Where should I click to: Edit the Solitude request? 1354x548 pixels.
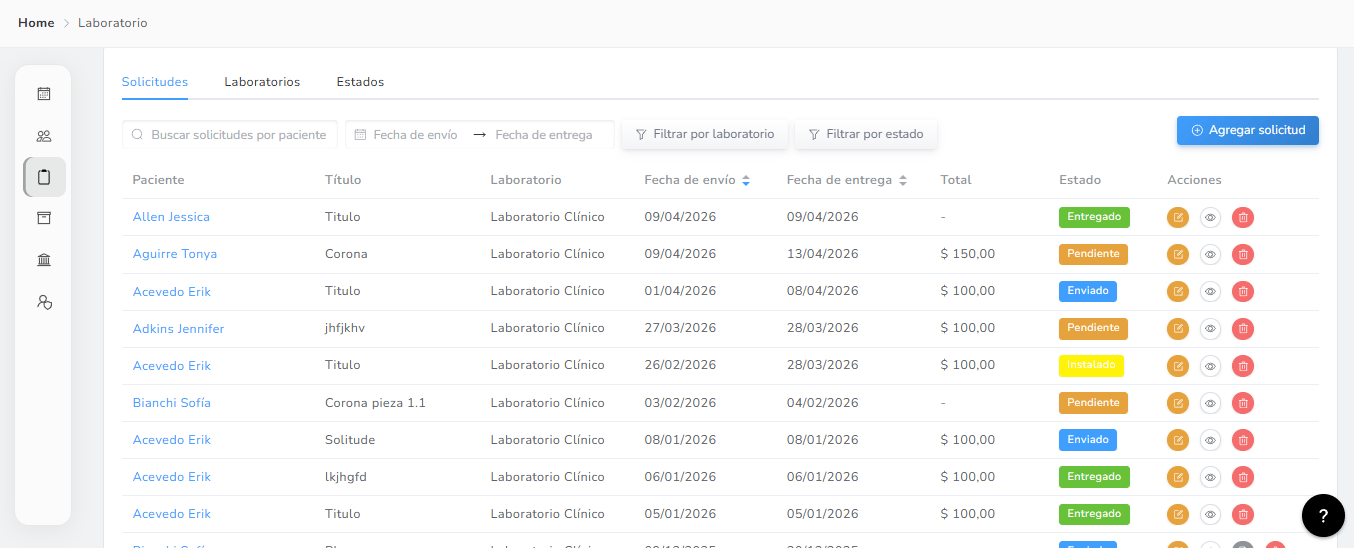tap(1178, 440)
